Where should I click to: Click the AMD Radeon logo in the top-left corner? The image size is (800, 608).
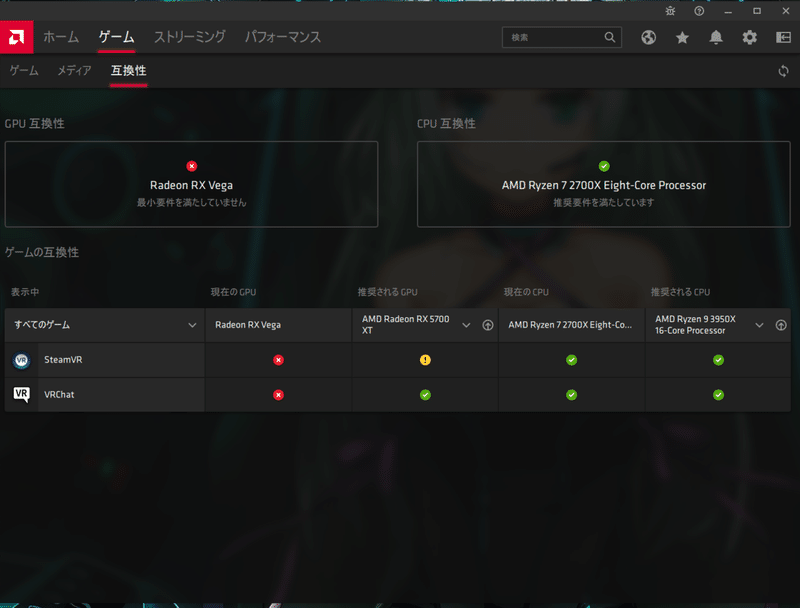14,37
